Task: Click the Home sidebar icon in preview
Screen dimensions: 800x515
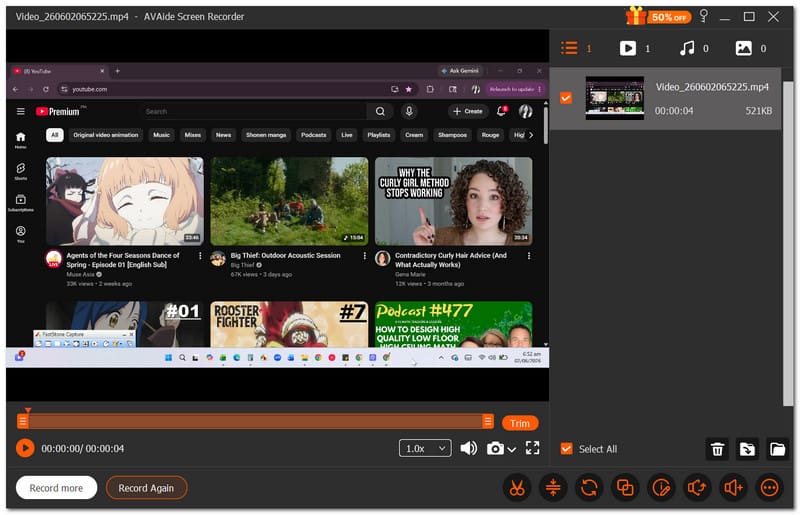Action: 20,139
